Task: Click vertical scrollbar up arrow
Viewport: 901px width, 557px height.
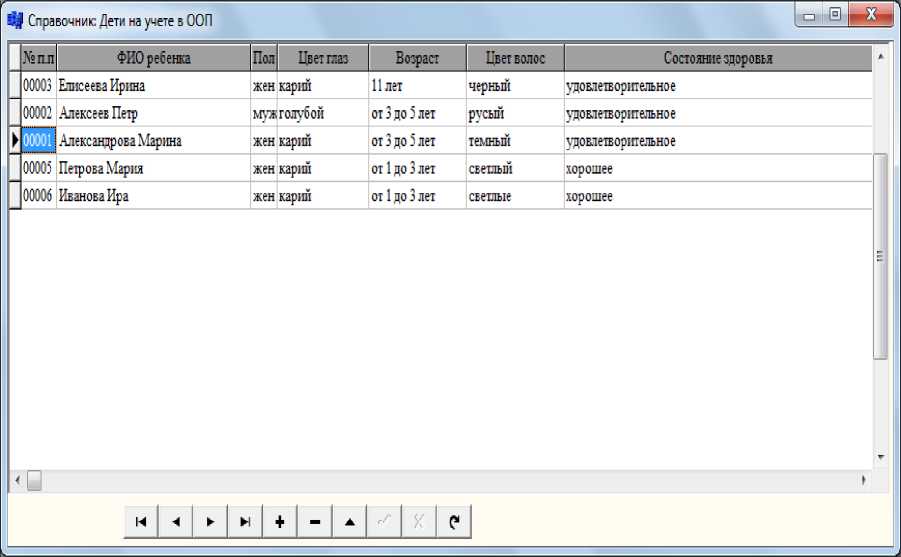Action: point(880,56)
